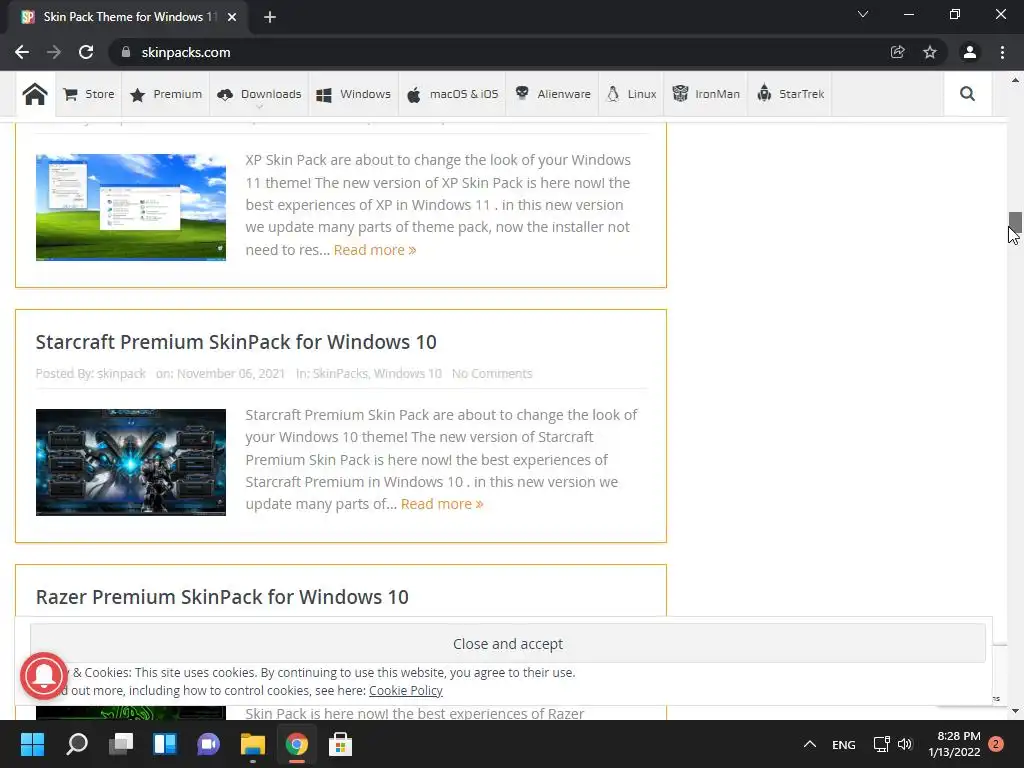Open taskbar Search

point(77,744)
